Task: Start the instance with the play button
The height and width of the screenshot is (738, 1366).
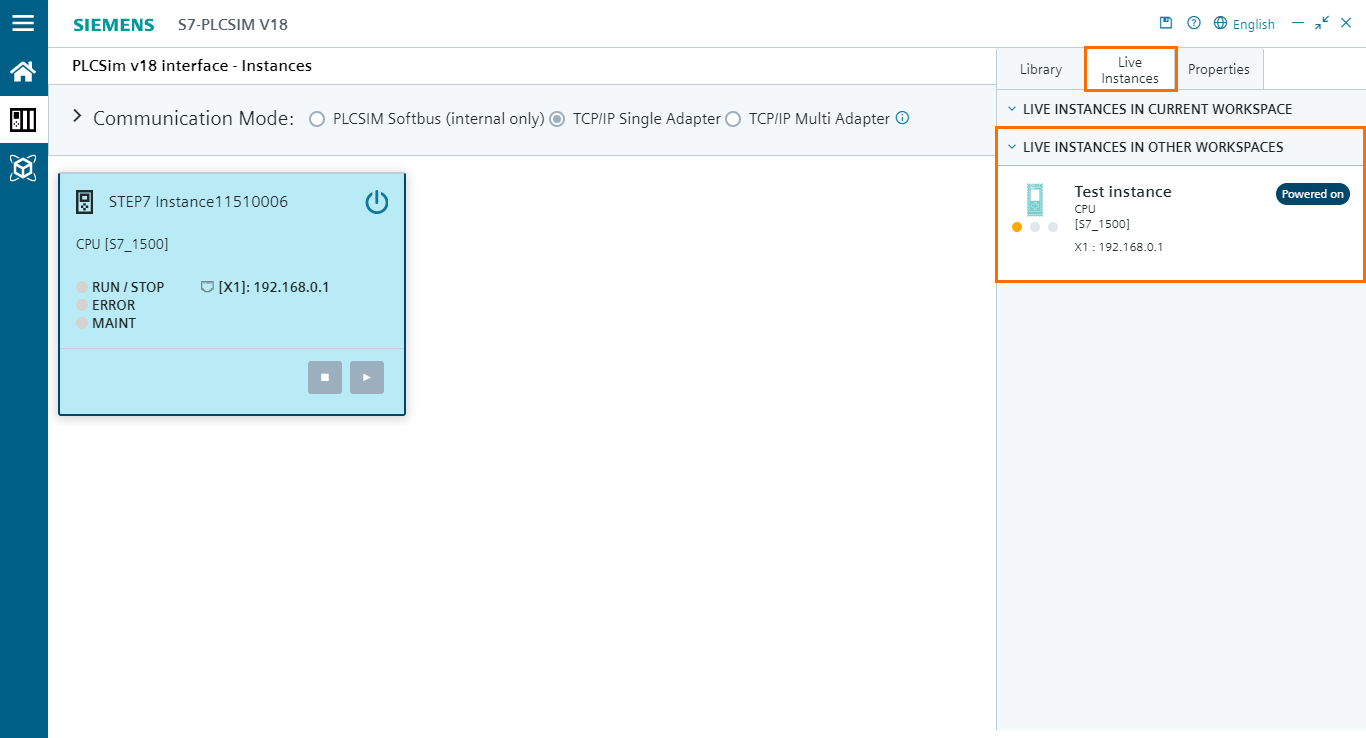Action: 366,377
